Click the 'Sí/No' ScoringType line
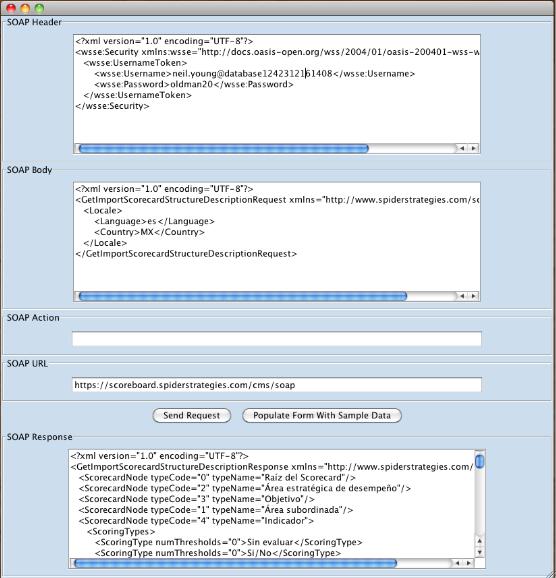This screenshot has width=556, height=578. click(x=218, y=553)
